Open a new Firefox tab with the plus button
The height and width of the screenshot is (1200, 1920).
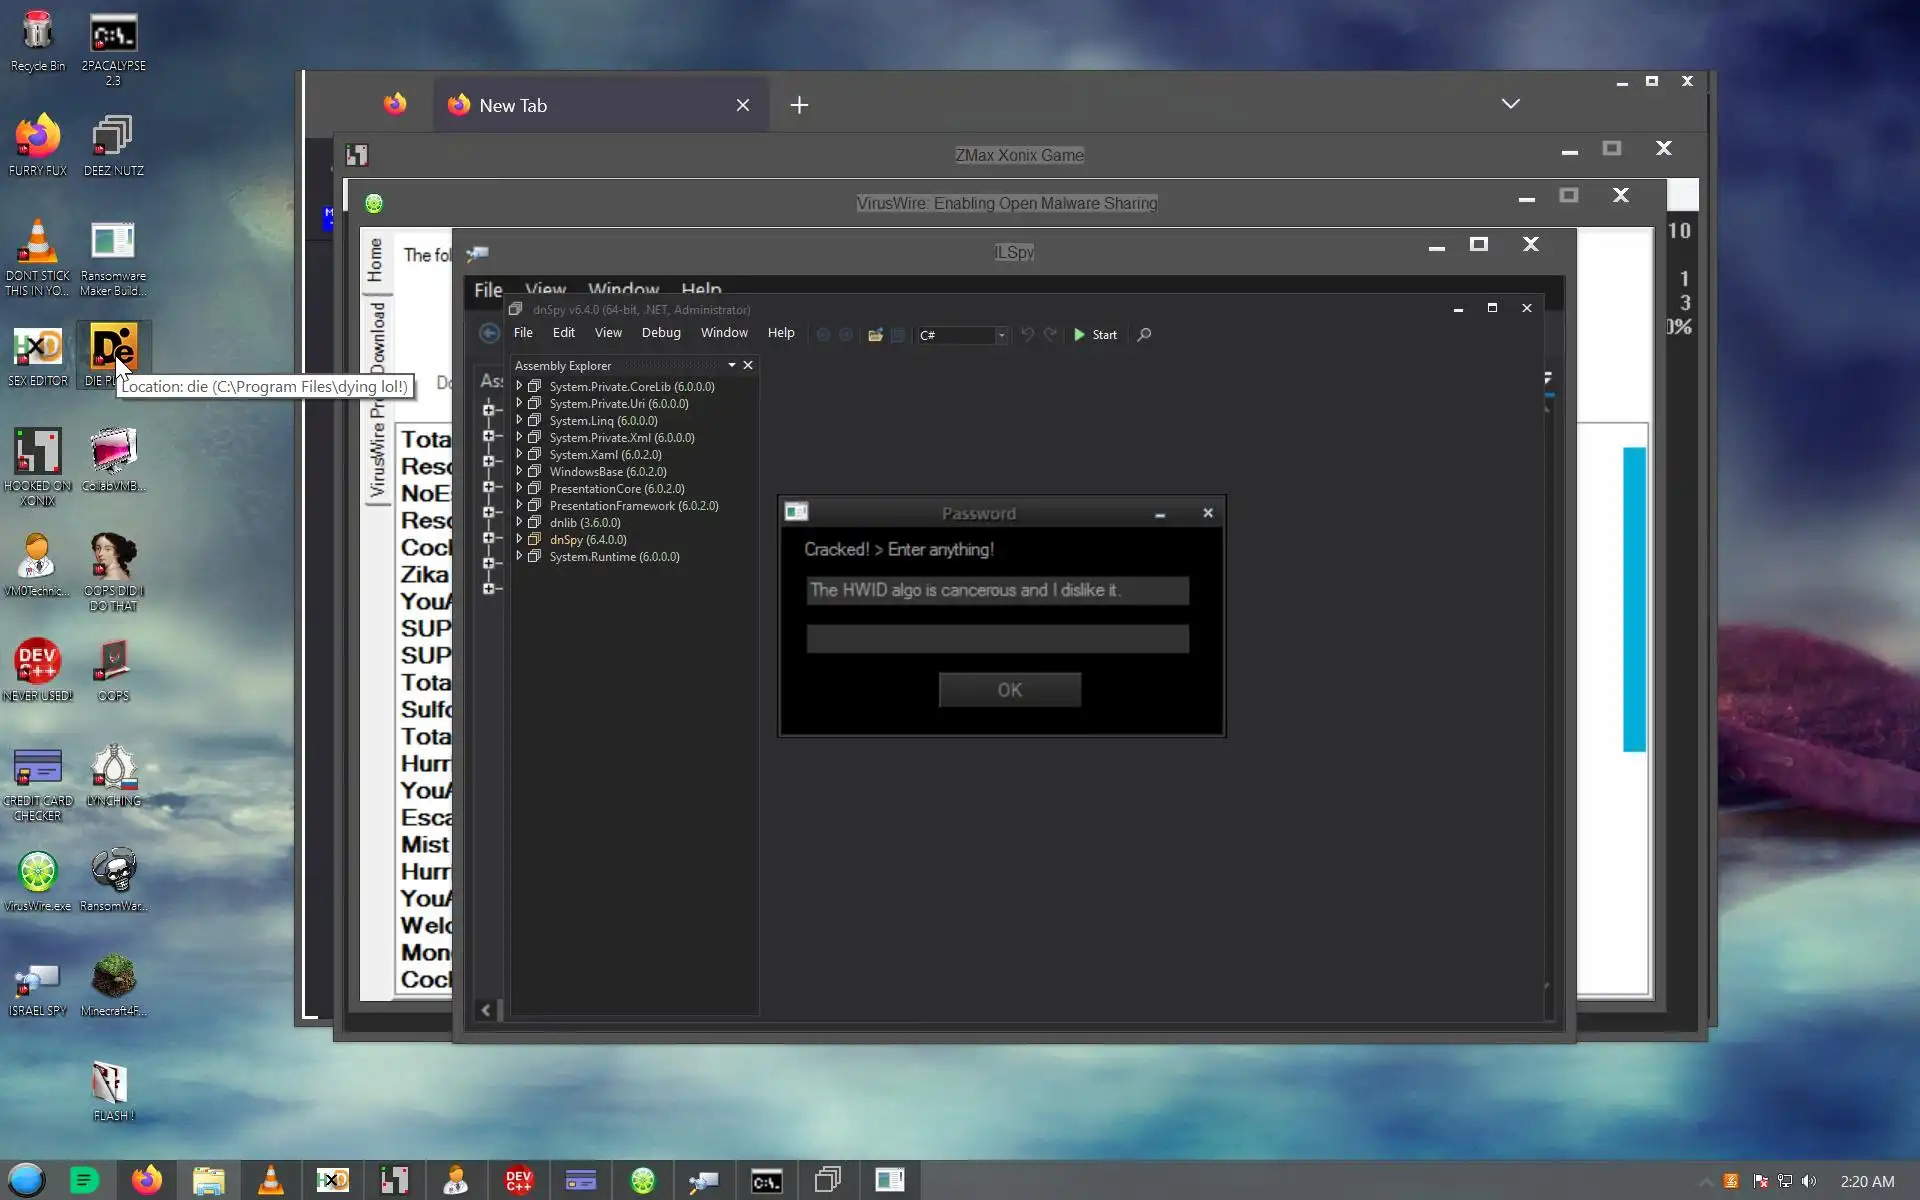point(799,105)
